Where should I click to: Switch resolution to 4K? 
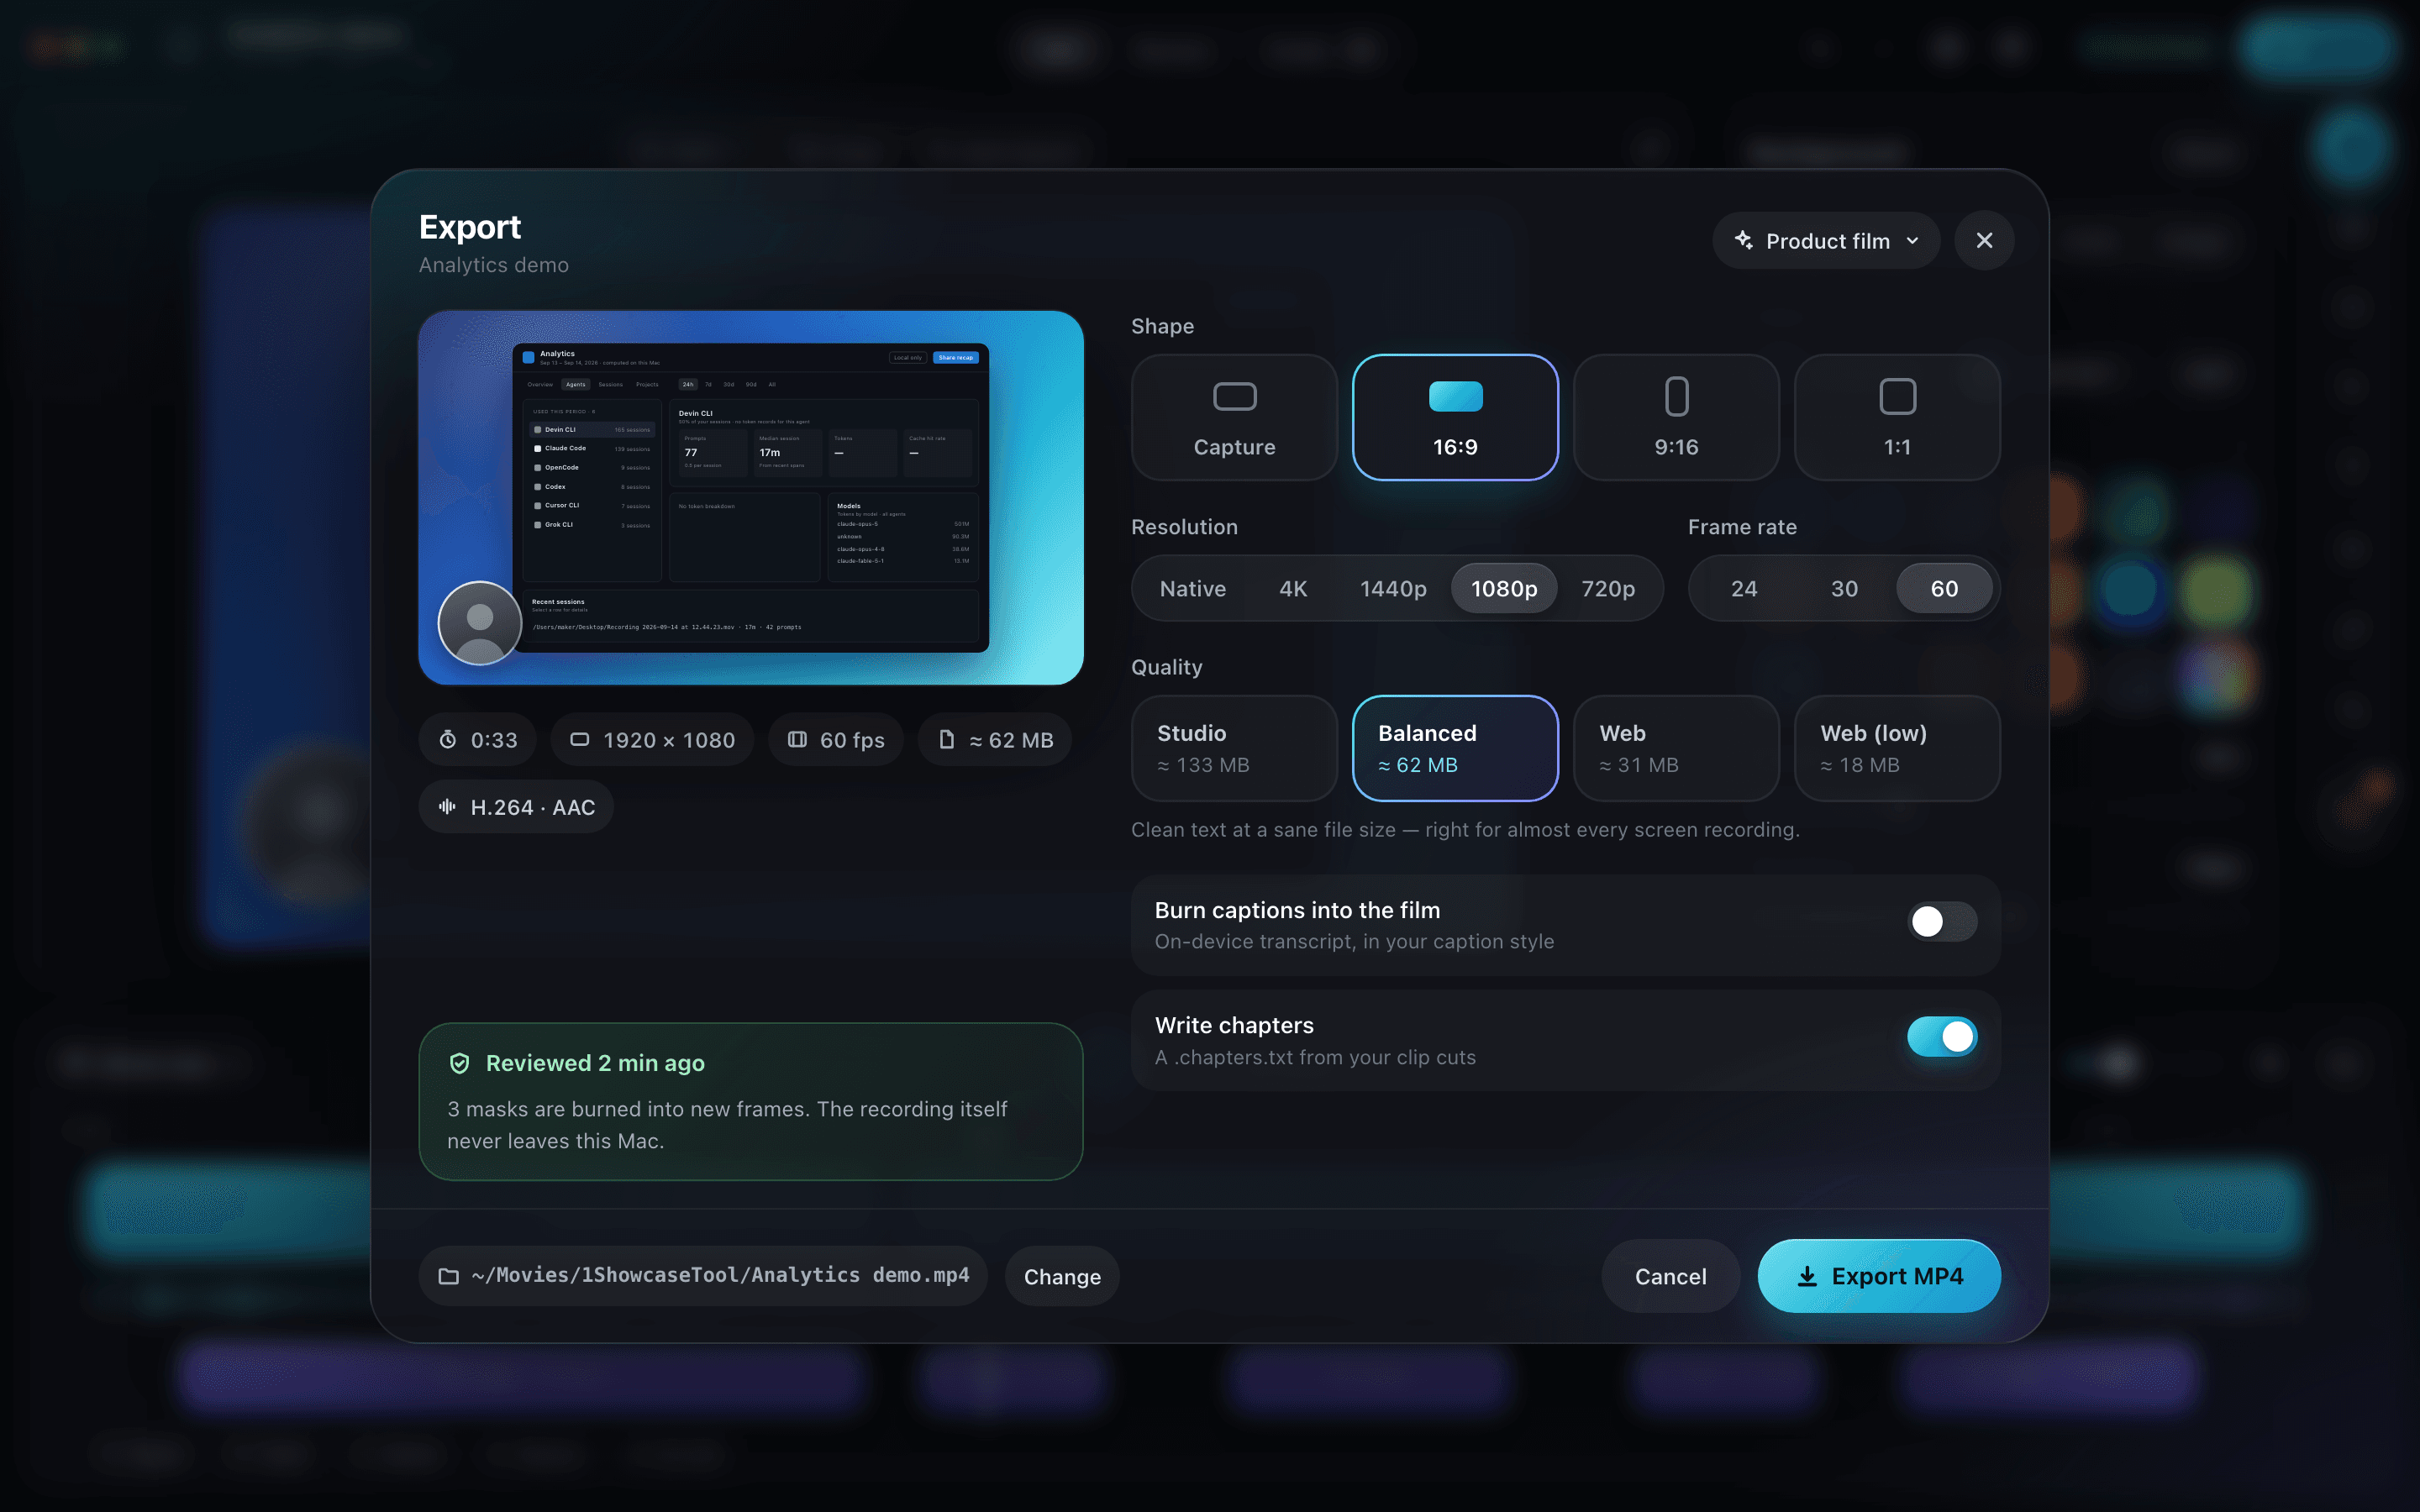[1292, 588]
